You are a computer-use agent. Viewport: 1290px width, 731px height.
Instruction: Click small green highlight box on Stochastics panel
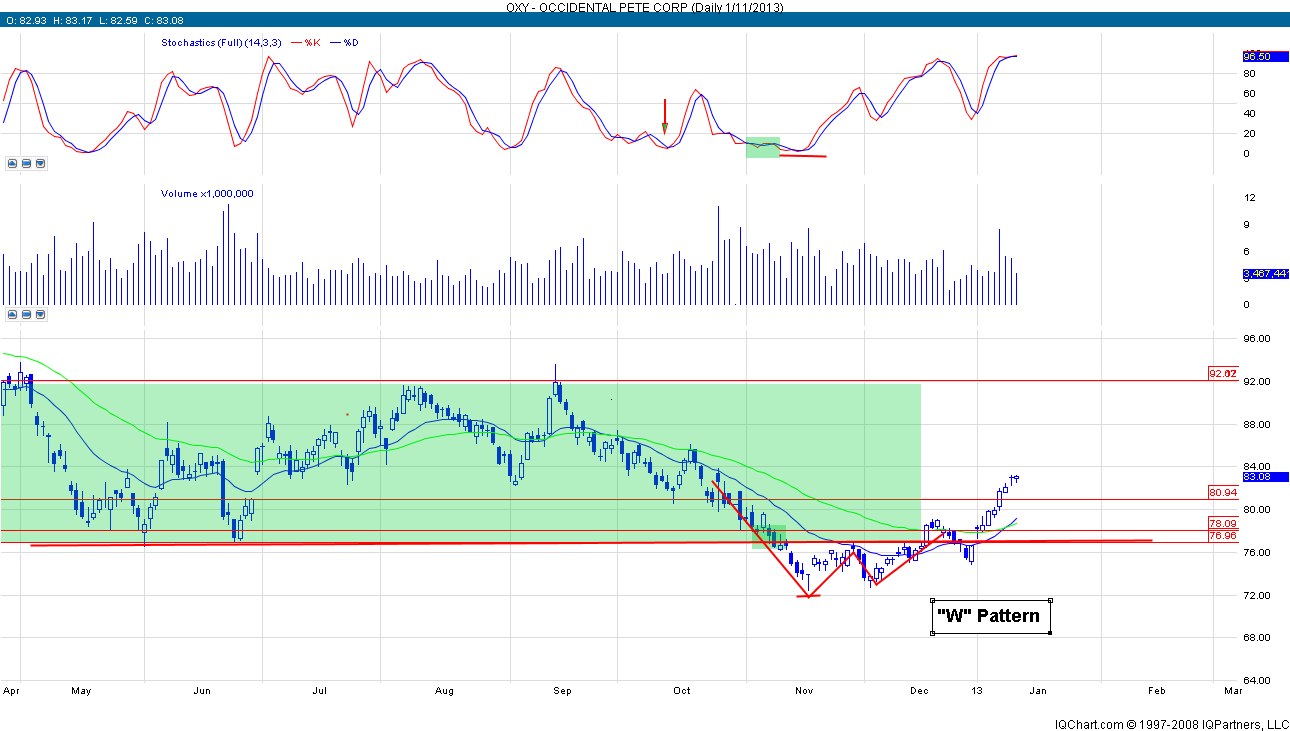point(762,147)
